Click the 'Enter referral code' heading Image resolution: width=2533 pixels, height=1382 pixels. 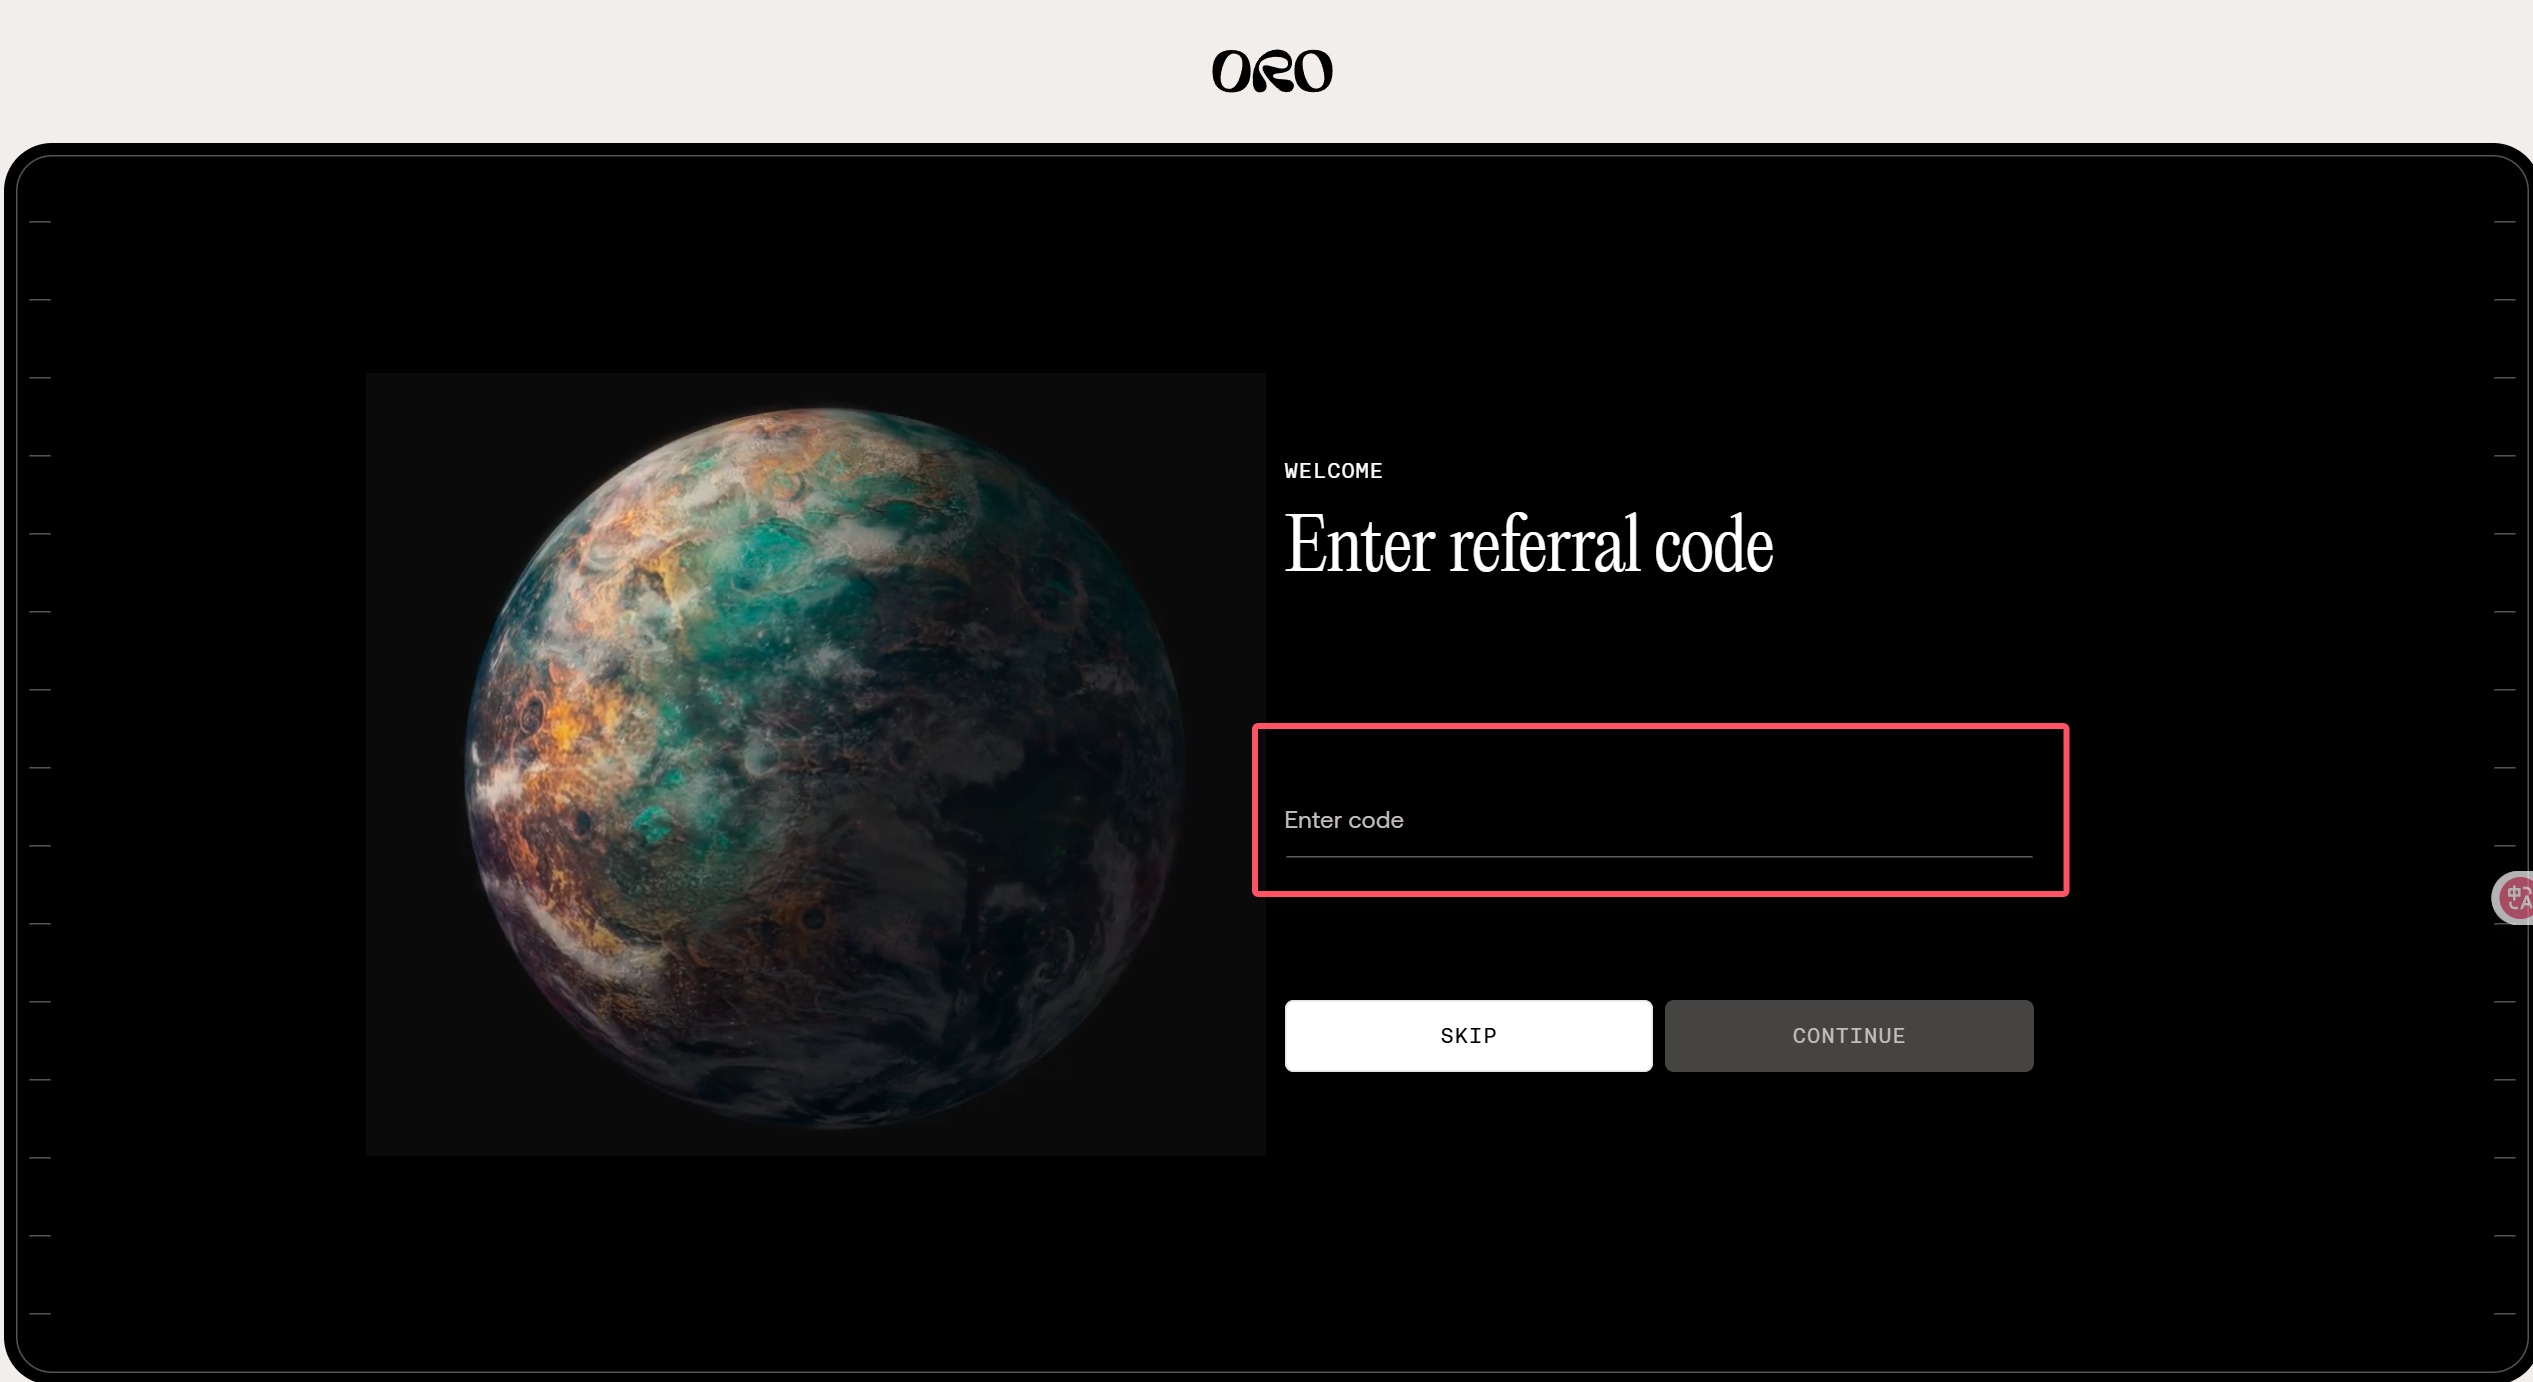point(1528,544)
